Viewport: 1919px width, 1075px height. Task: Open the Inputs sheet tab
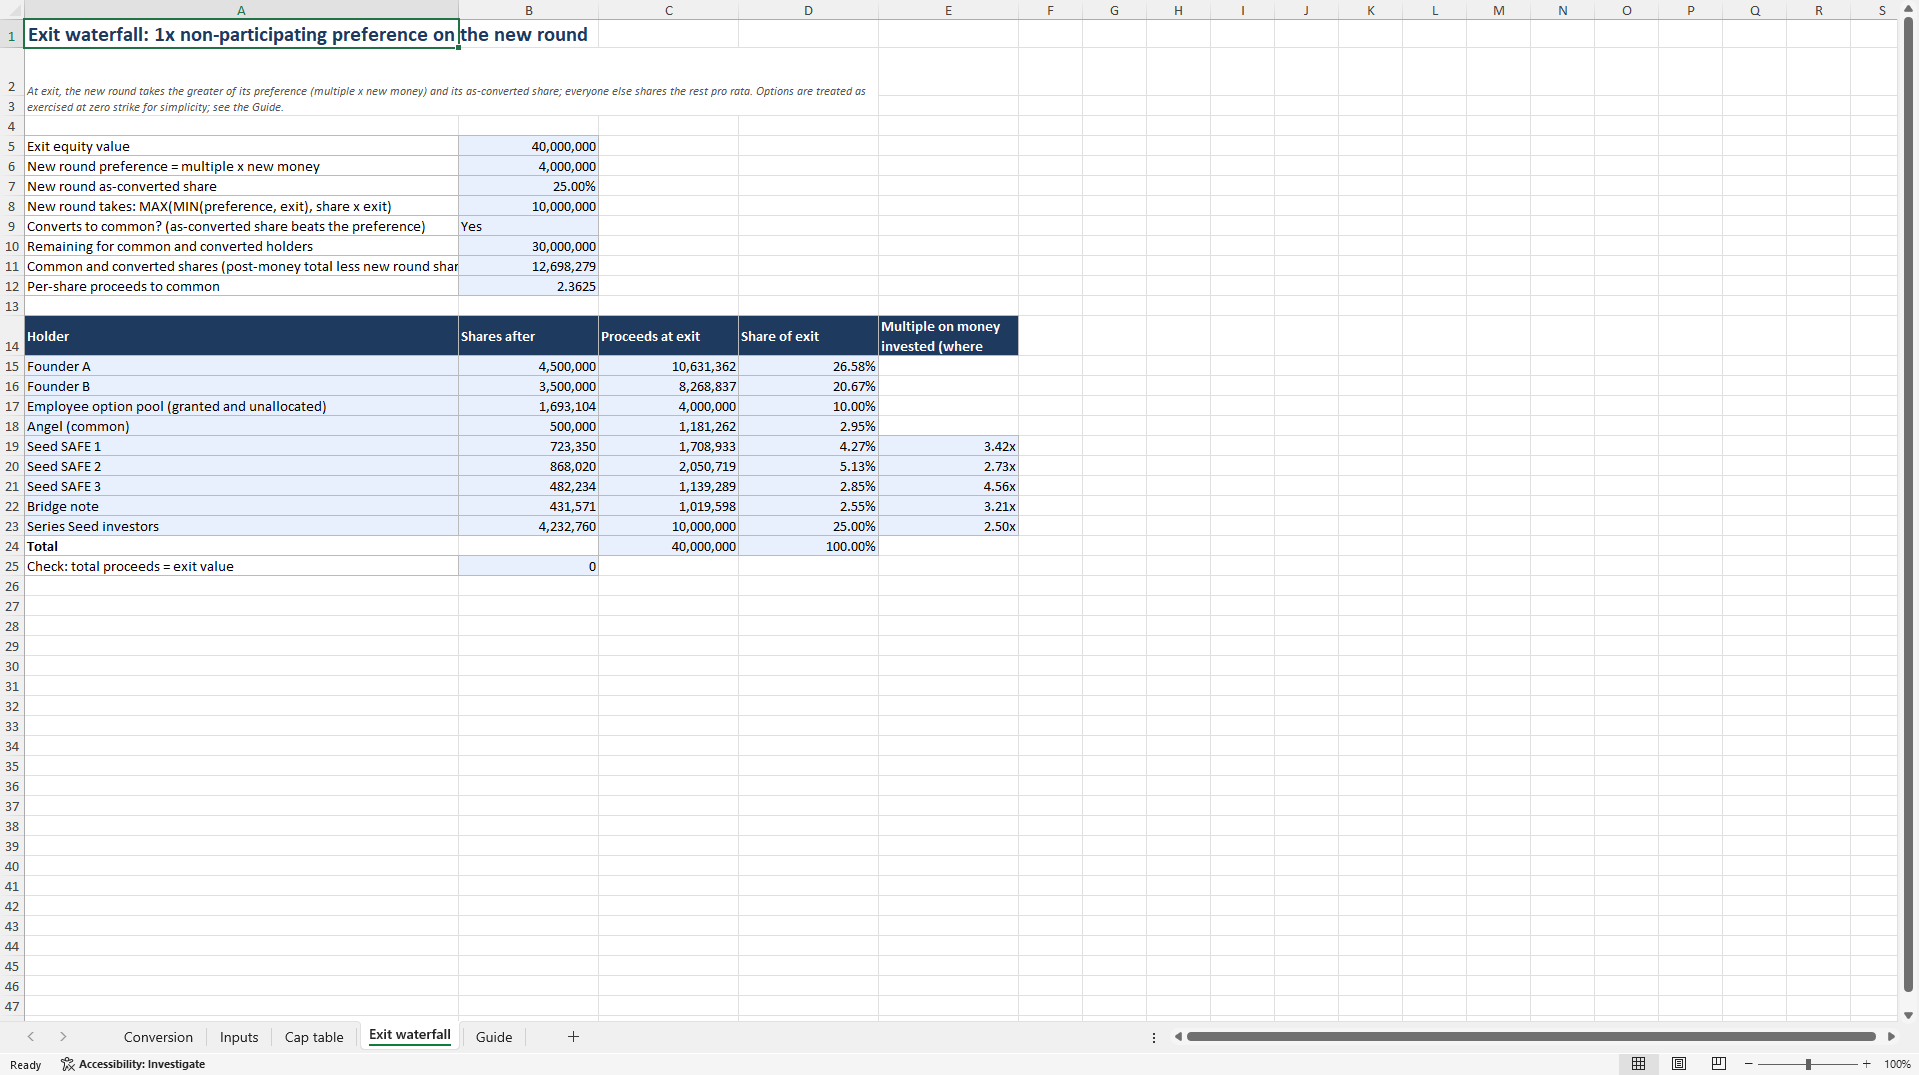[x=239, y=1037]
